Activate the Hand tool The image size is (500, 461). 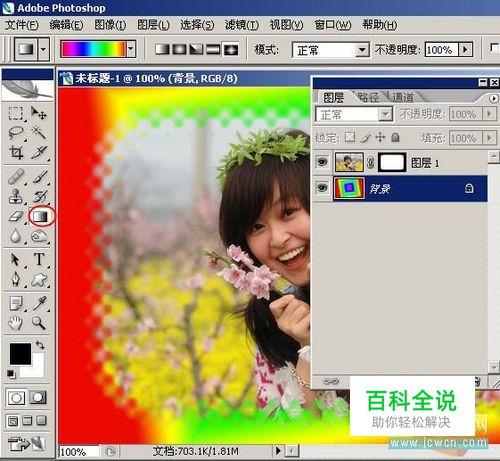click(15, 323)
